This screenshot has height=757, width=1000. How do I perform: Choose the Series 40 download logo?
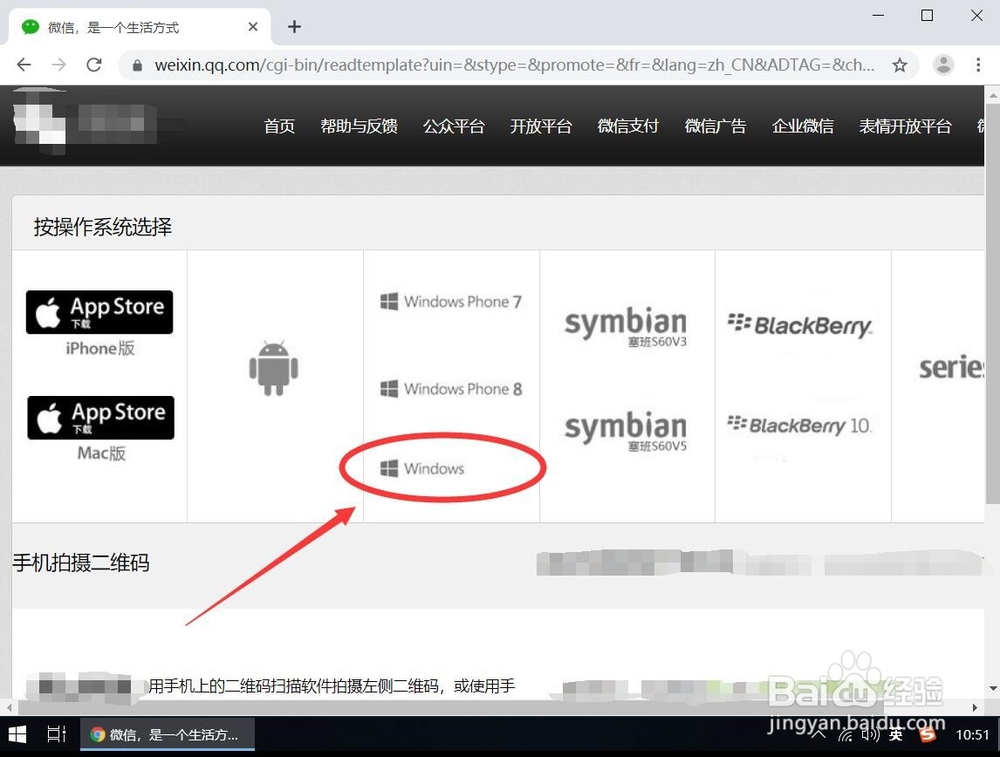click(x=951, y=367)
